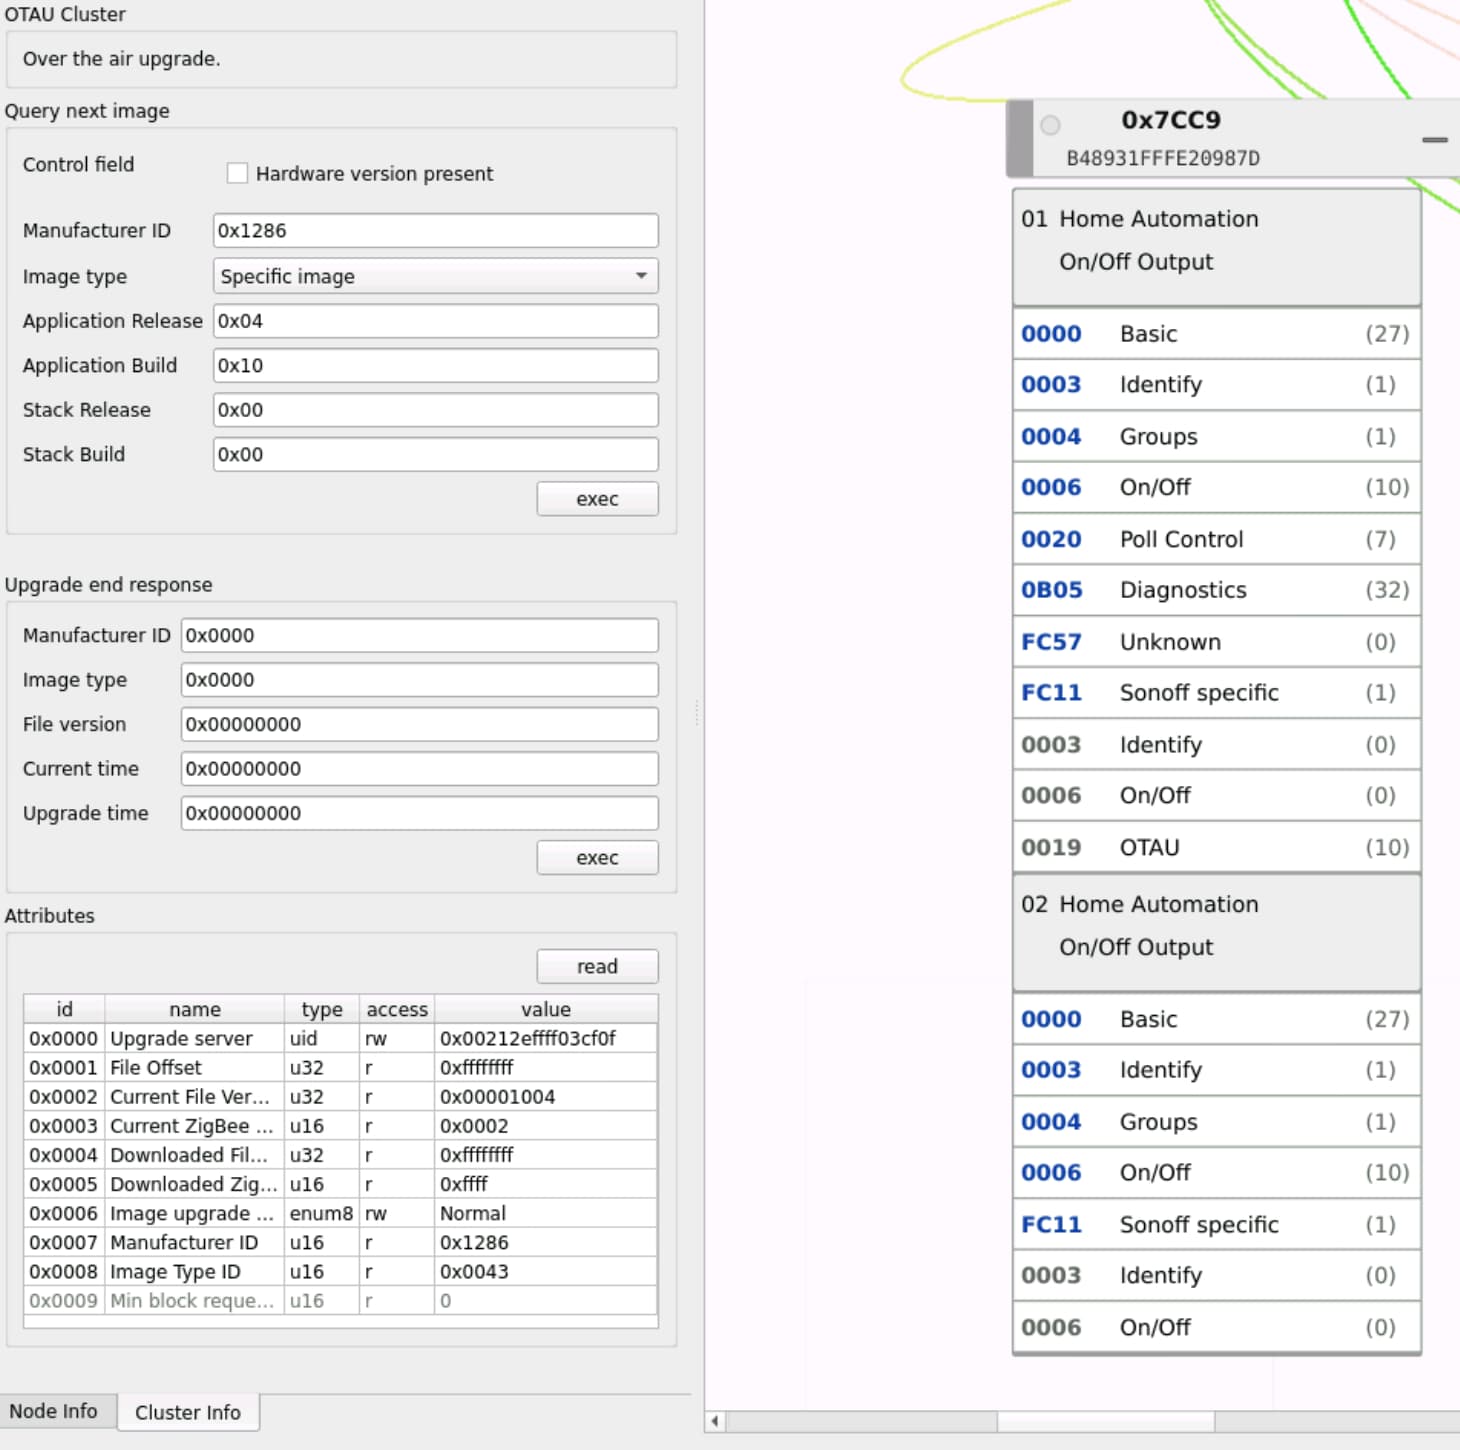Select the Cluster Info tab
The width and height of the screenshot is (1460, 1450).
pyautogui.click(x=188, y=1412)
